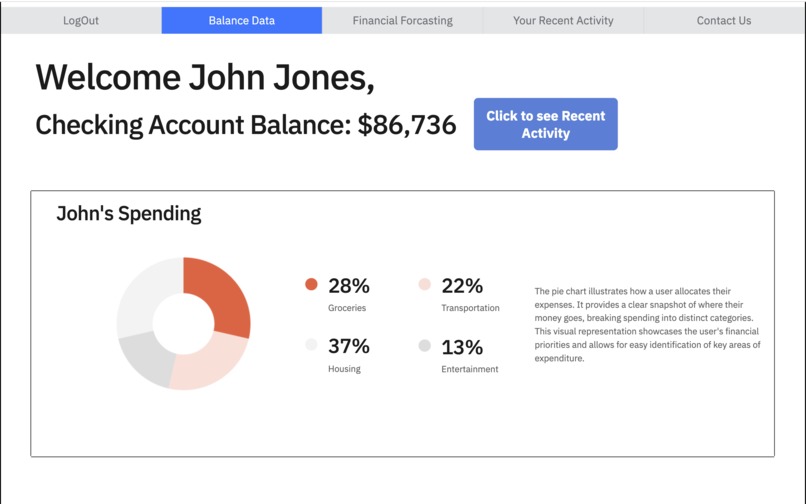The height and width of the screenshot is (504, 806).
Task: Click the light pink Transportation donut slice
Action: point(211,366)
